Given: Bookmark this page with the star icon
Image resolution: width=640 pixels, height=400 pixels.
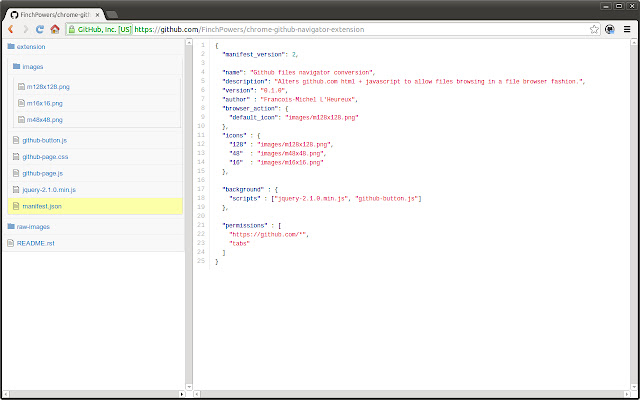Looking at the screenshot, I should tap(593, 30).
